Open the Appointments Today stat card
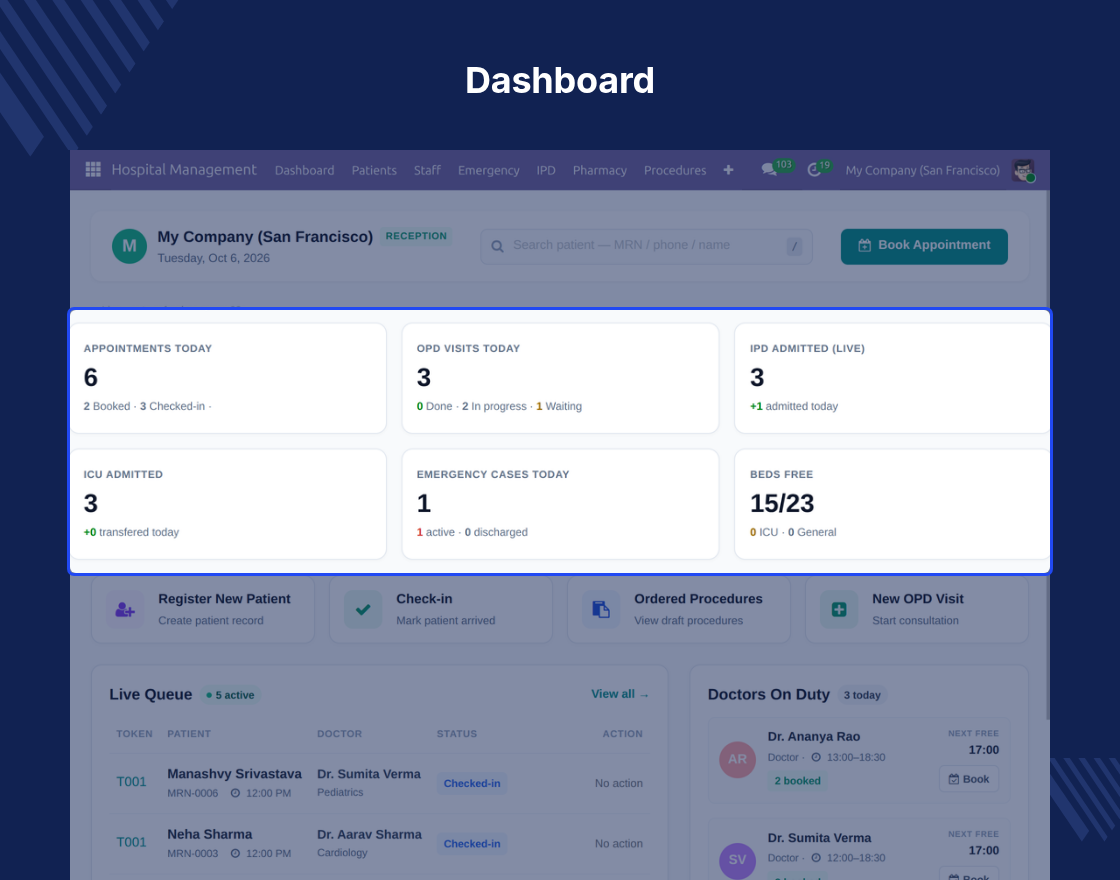The width and height of the screenshot is (1120, 880). pos(228,378)
